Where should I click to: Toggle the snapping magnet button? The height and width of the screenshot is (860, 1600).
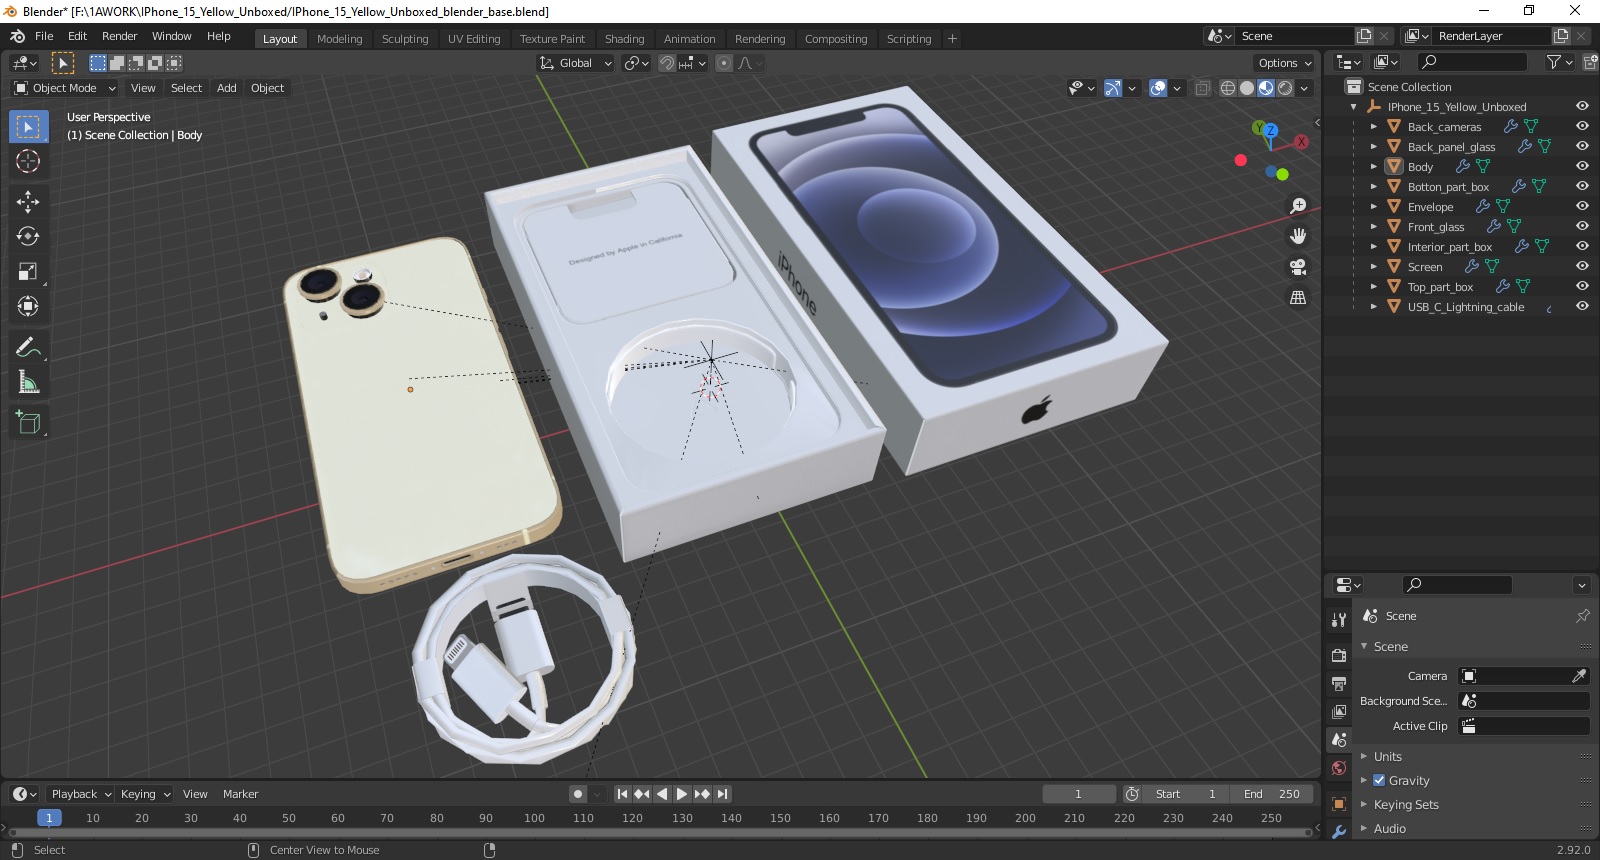click(667, 63)
